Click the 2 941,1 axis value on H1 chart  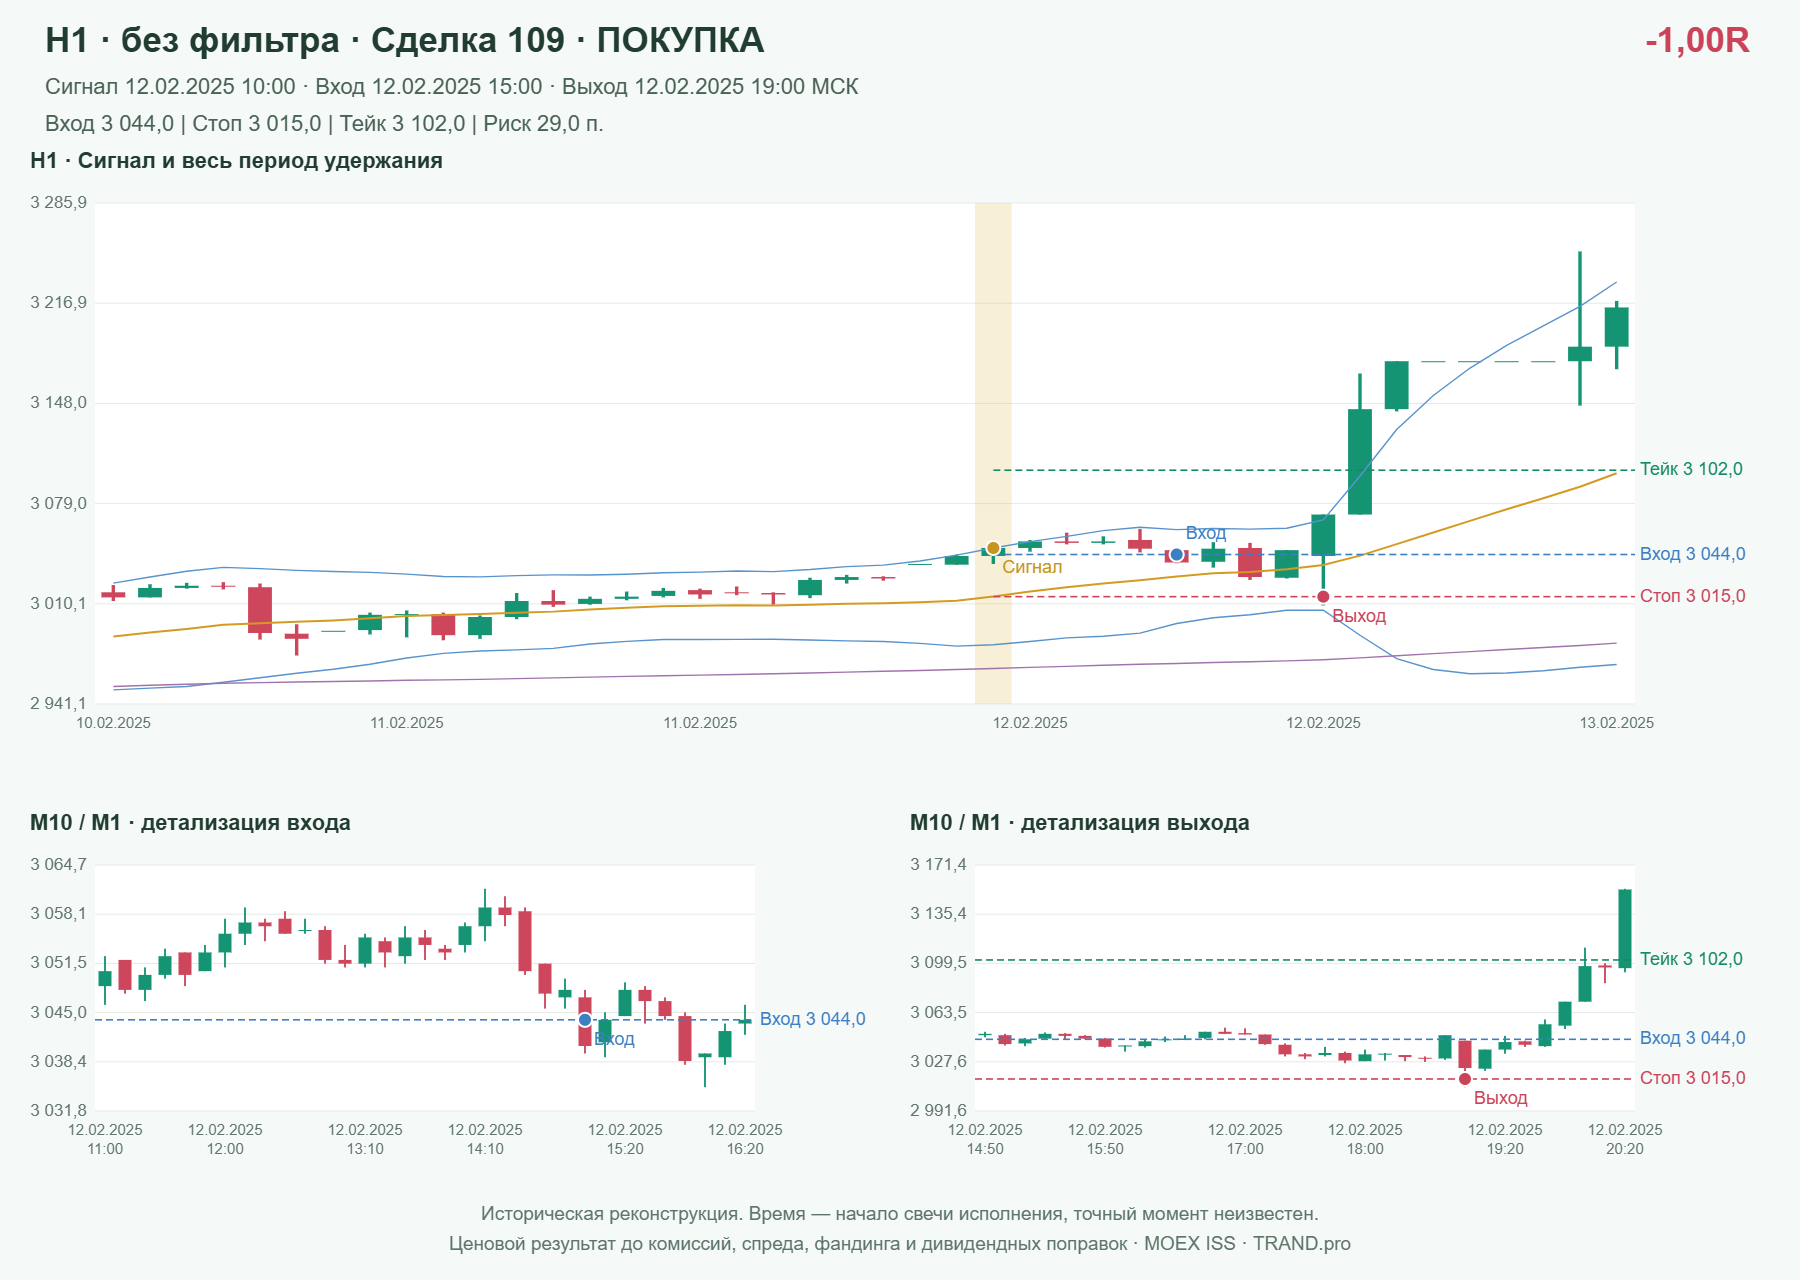[59, 704]
